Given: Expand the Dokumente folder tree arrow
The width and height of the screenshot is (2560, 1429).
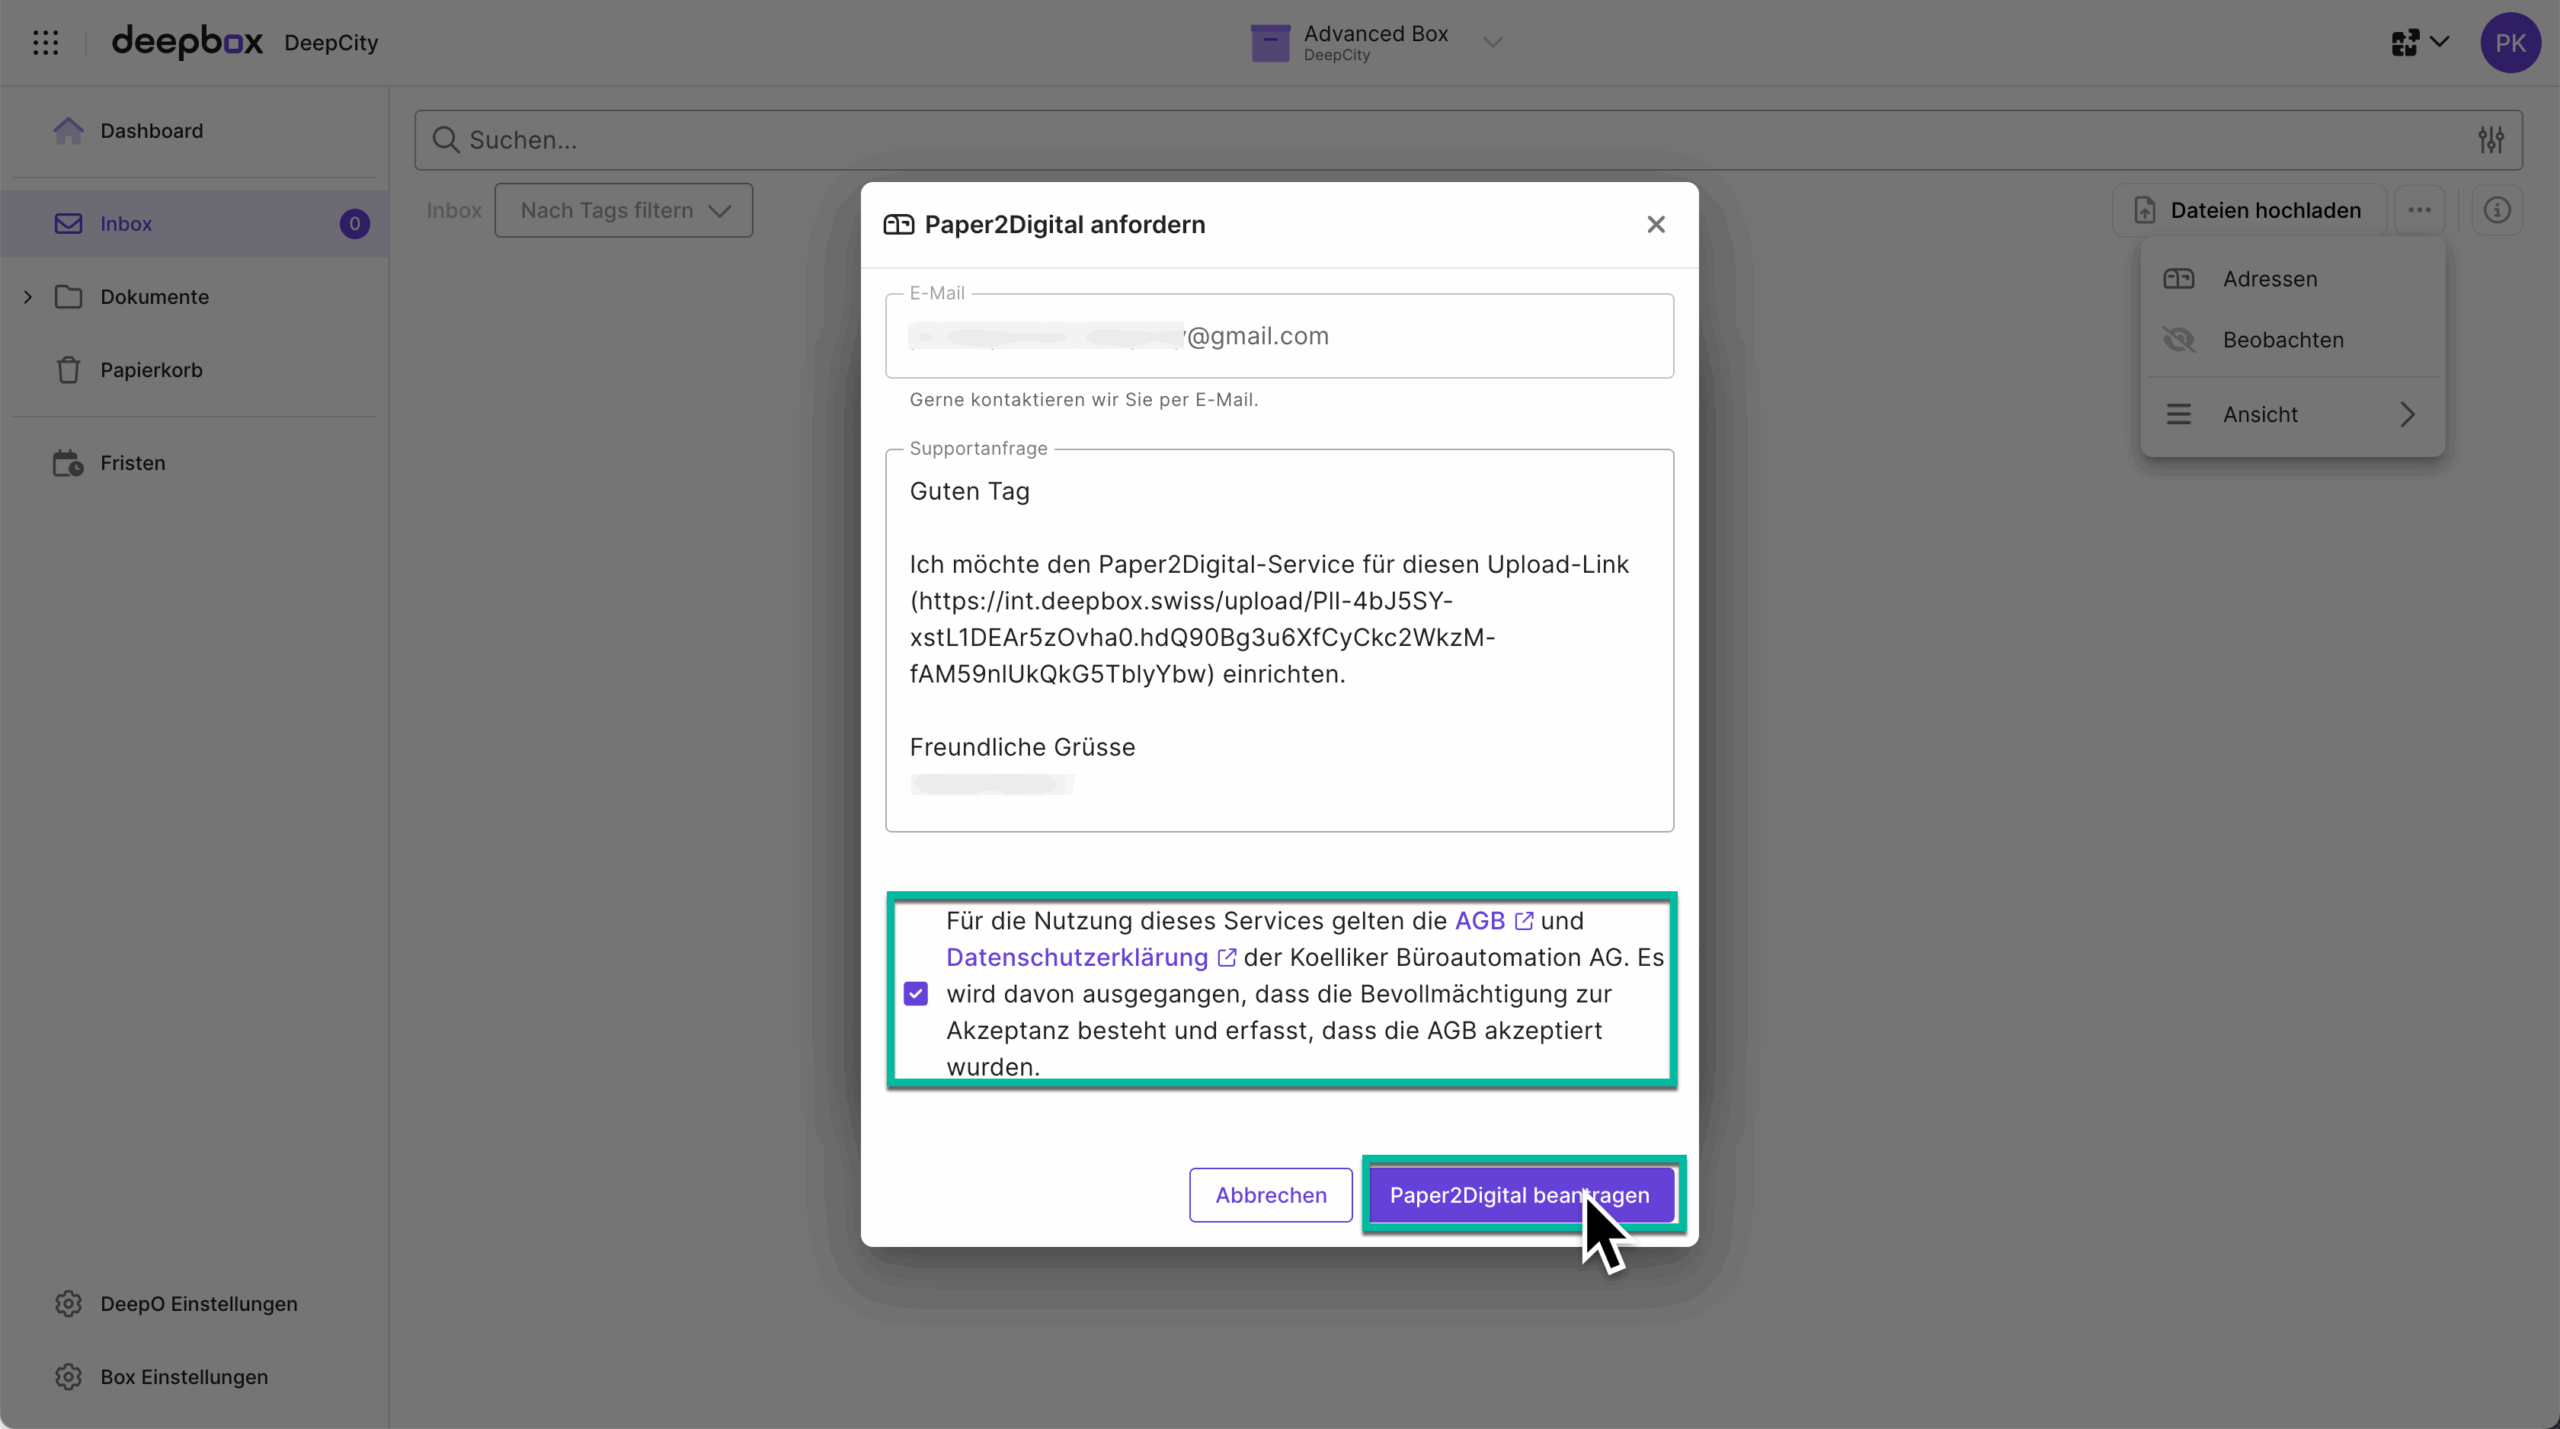Looking at the screenshot, I should pos(28,297).
